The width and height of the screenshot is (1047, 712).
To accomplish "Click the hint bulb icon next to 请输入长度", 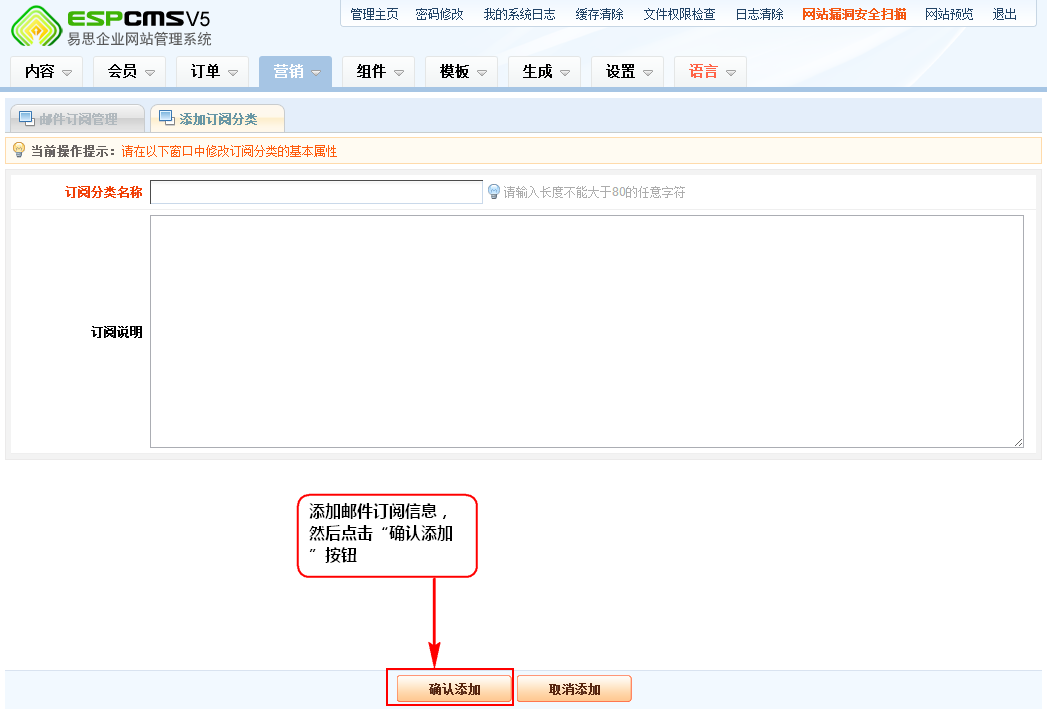I will [x=493, y=192].
